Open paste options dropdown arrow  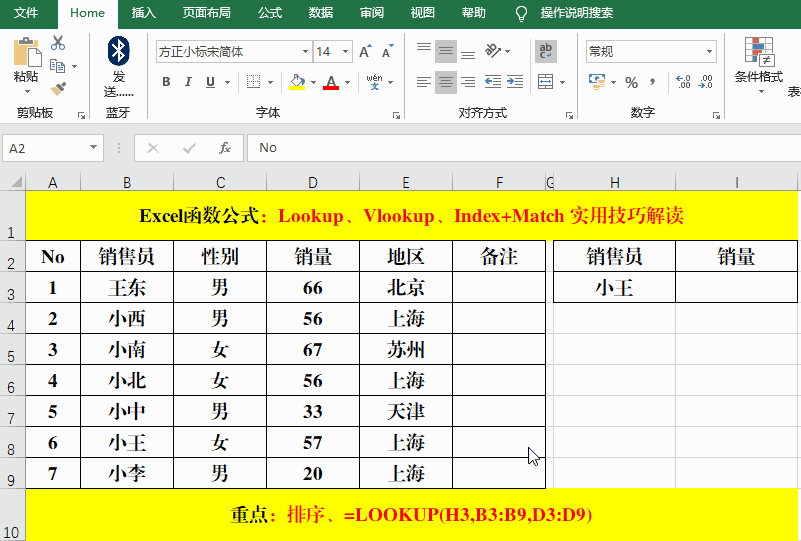tap(27, 91)
